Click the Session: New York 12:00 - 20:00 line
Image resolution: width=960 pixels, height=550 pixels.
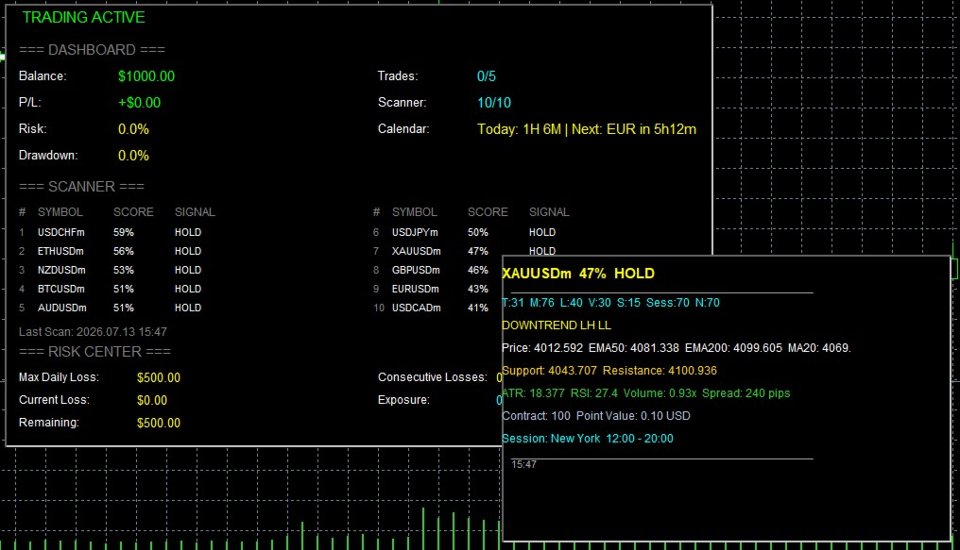(x=587, y=439)
